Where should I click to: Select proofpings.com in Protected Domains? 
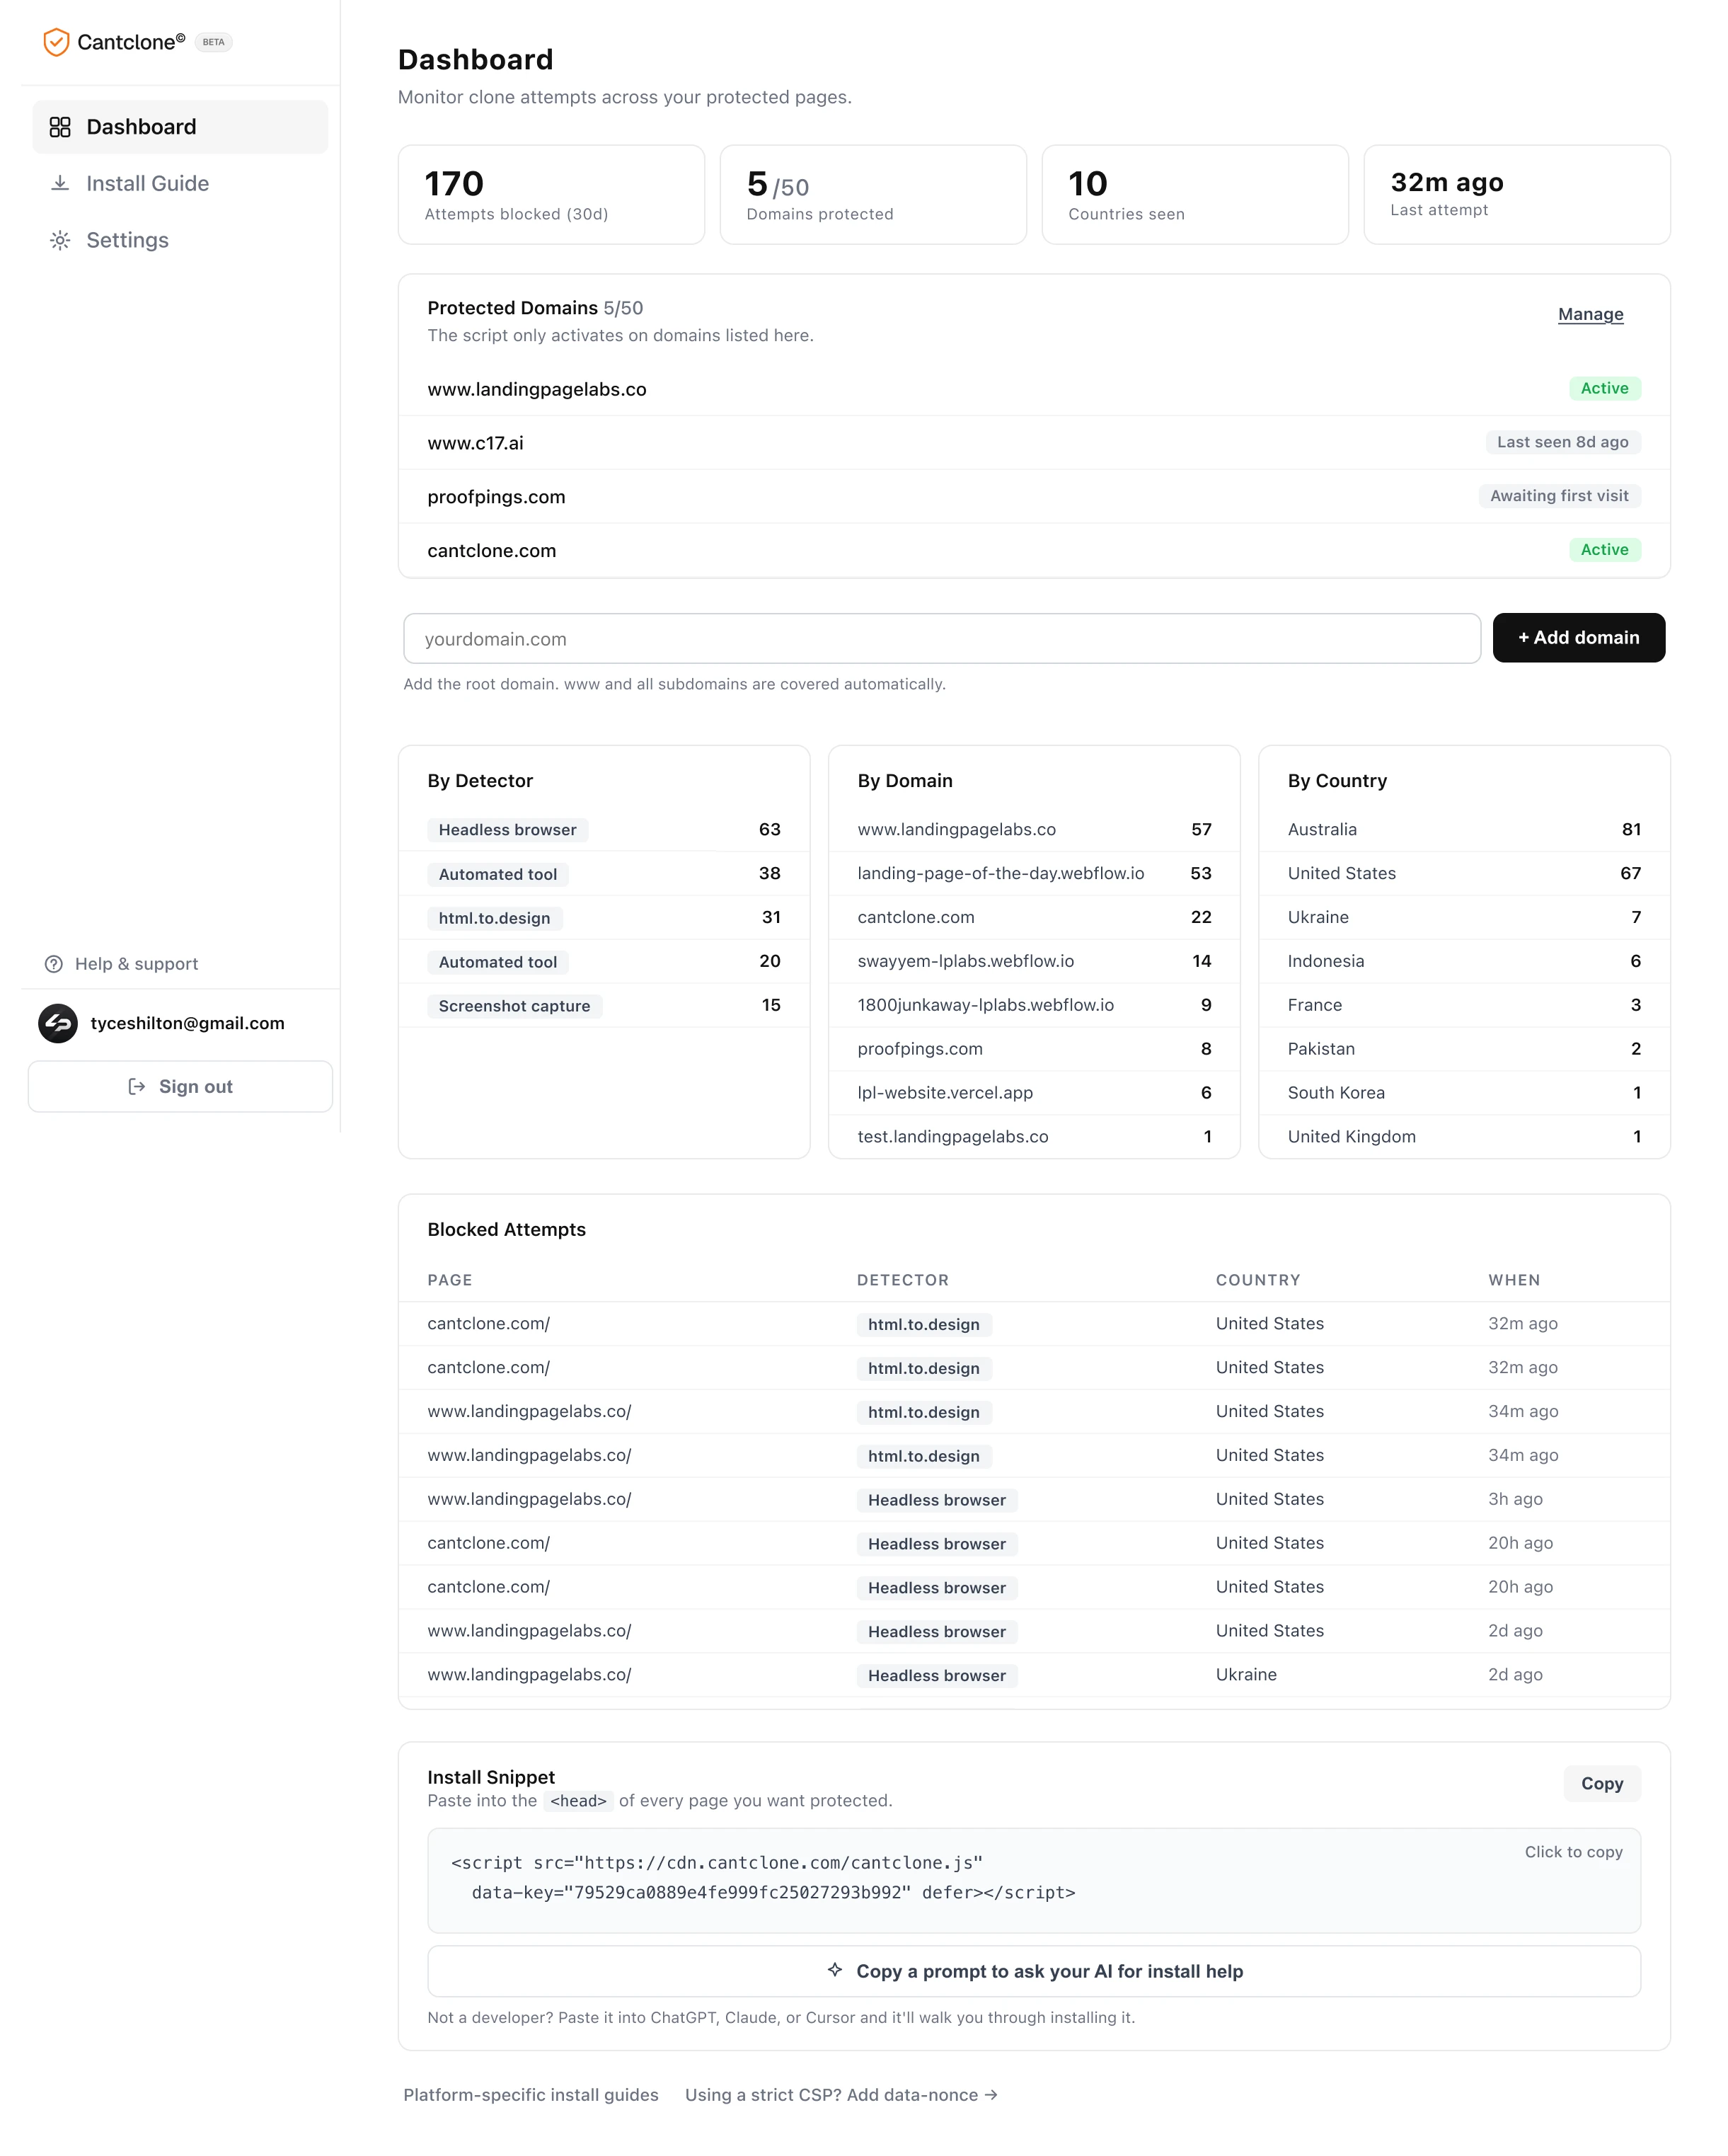pos(1034,497)
